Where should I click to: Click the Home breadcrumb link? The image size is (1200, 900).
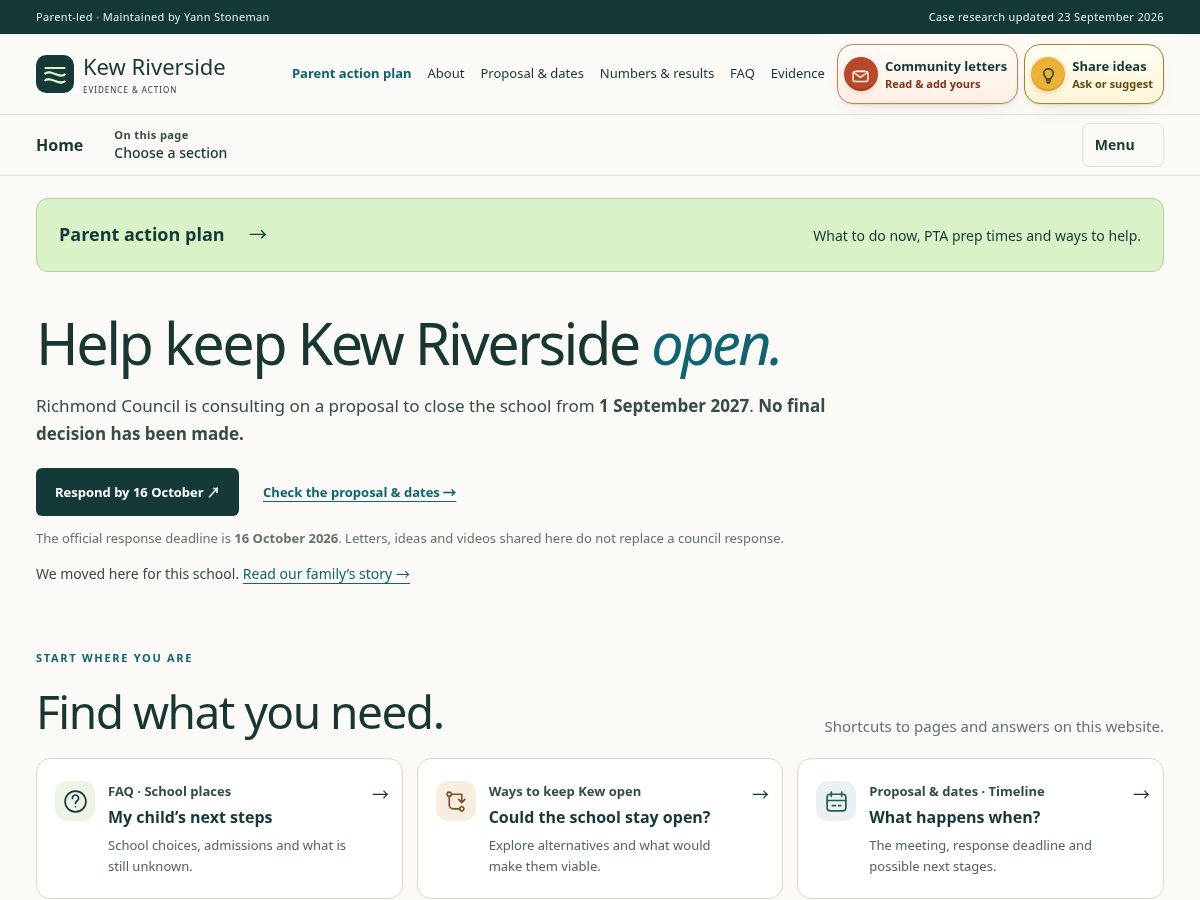59,145
